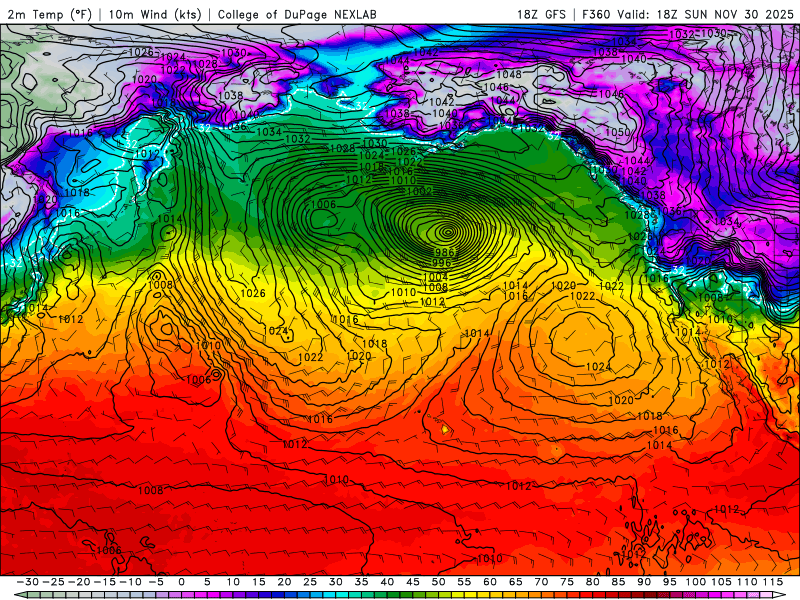800x600 pixels.
Task: Click the 105 mark on temperature scale
Action: [721, 582]
